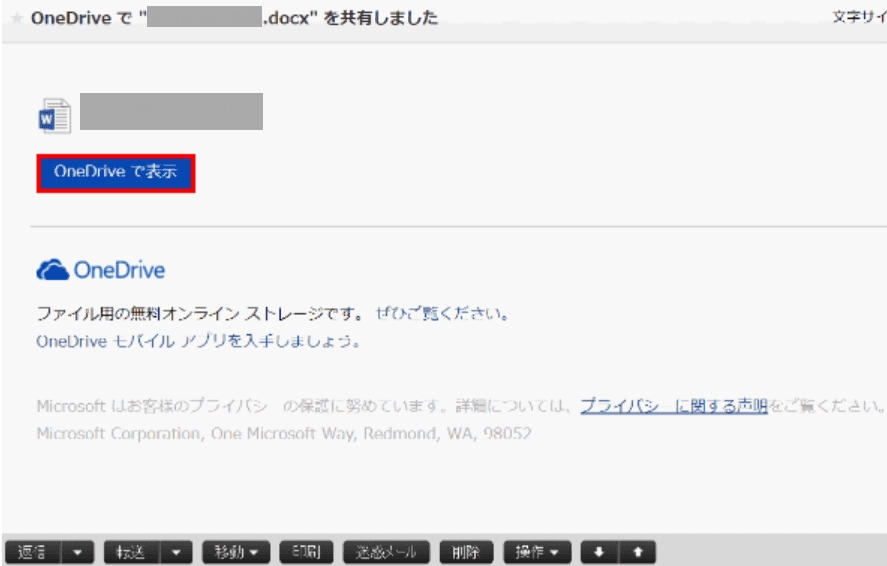The height and width of the screenshot is (566, 887).
Task: Open the 操作 actions dropdown
Action: (x=537, y=552)
